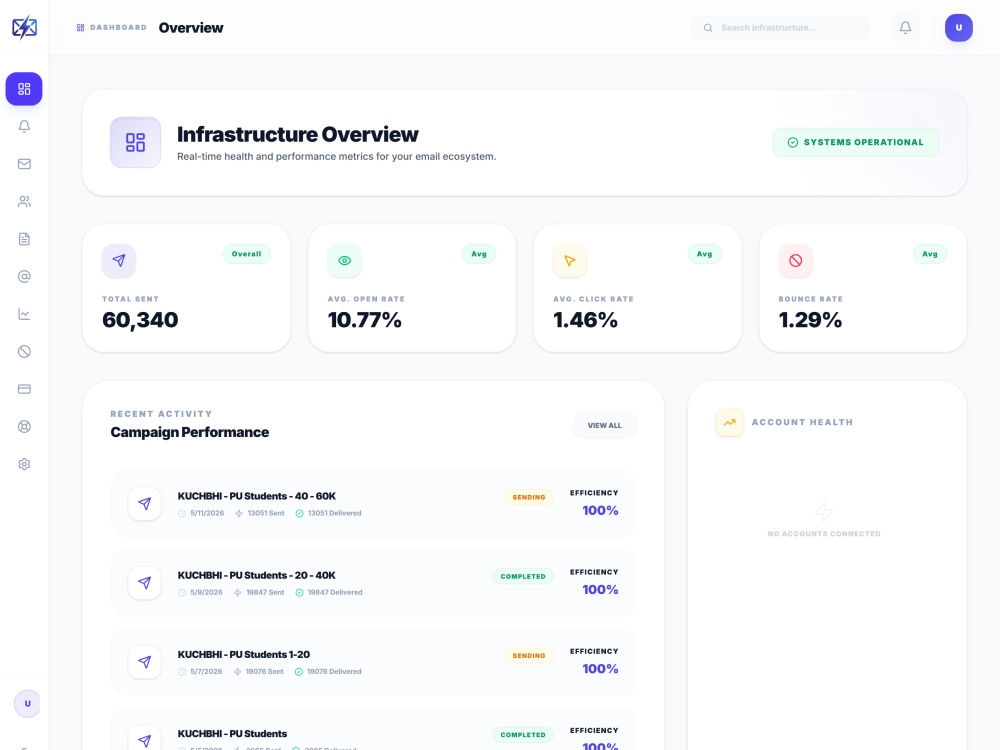Open campaign KUCHBHI - PU Students - 40 - 60K

pyautogui.click(x=256, y=496)
